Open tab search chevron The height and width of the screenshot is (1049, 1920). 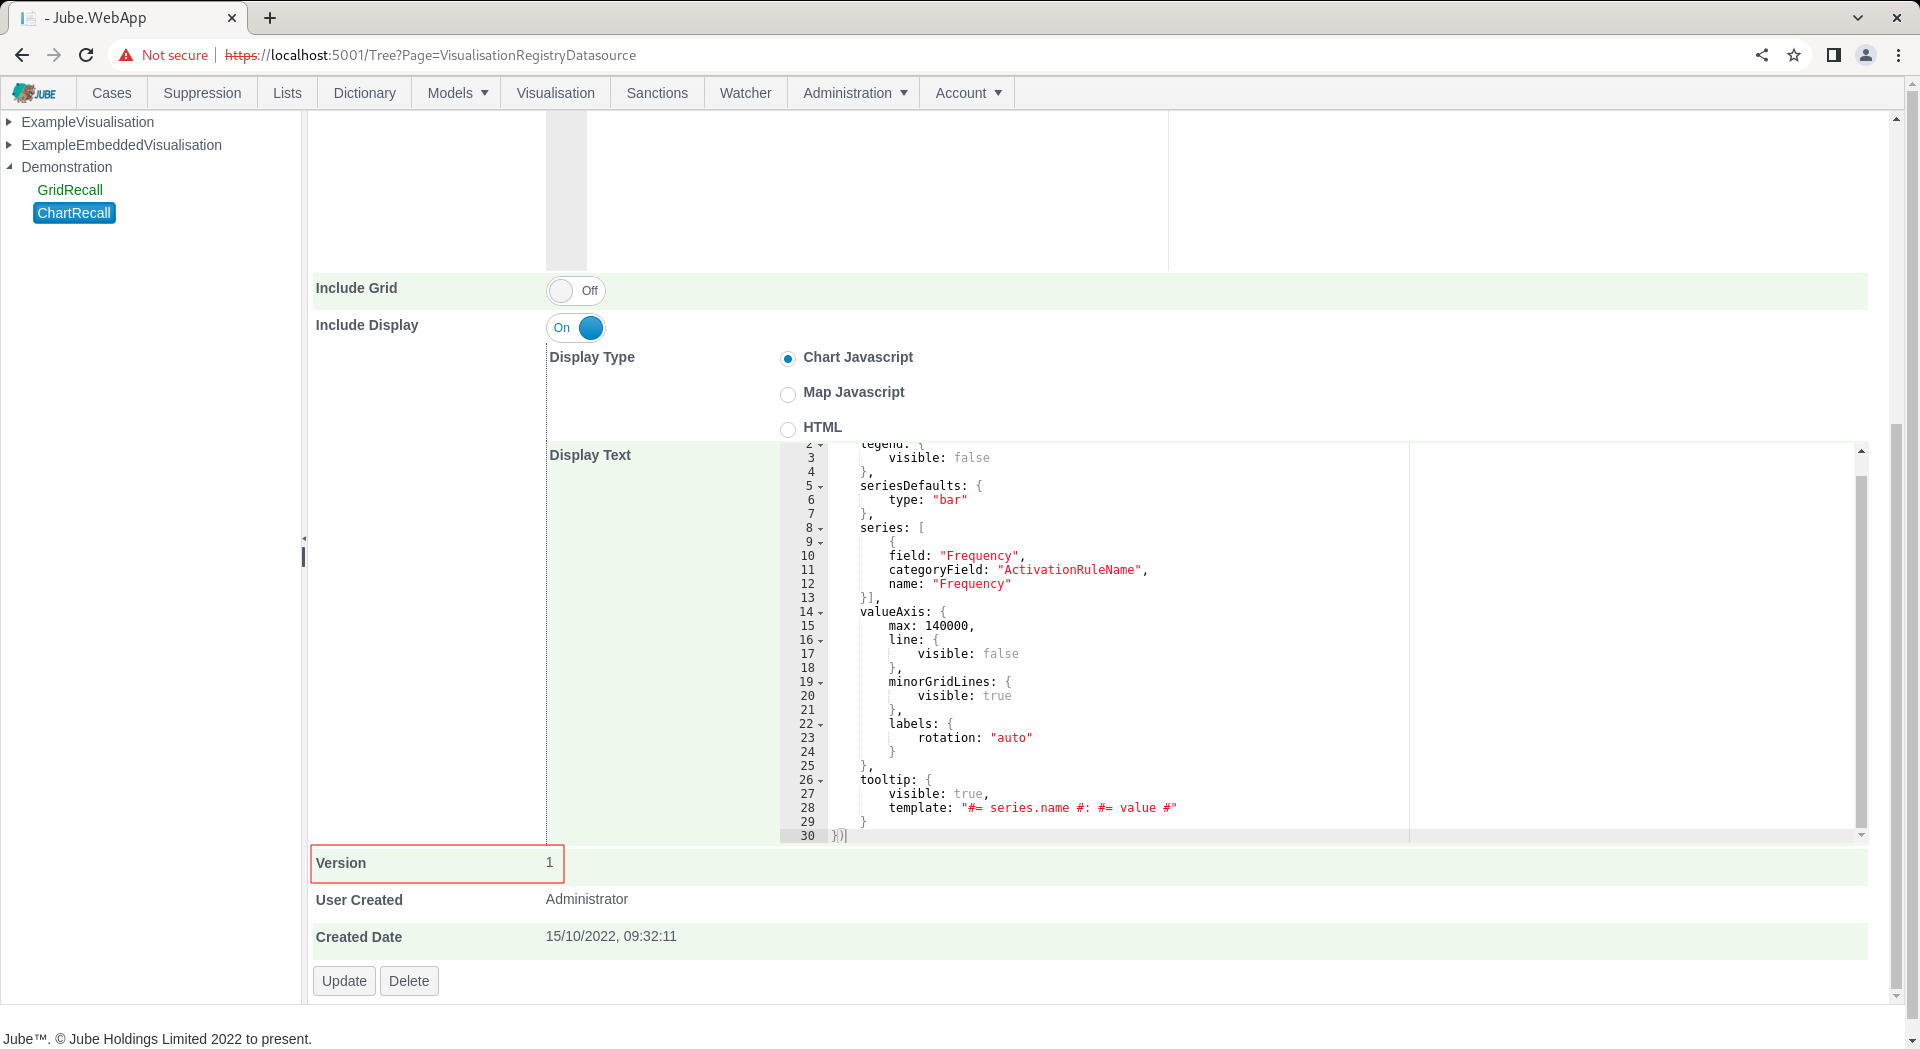(x=1858, y=18)
